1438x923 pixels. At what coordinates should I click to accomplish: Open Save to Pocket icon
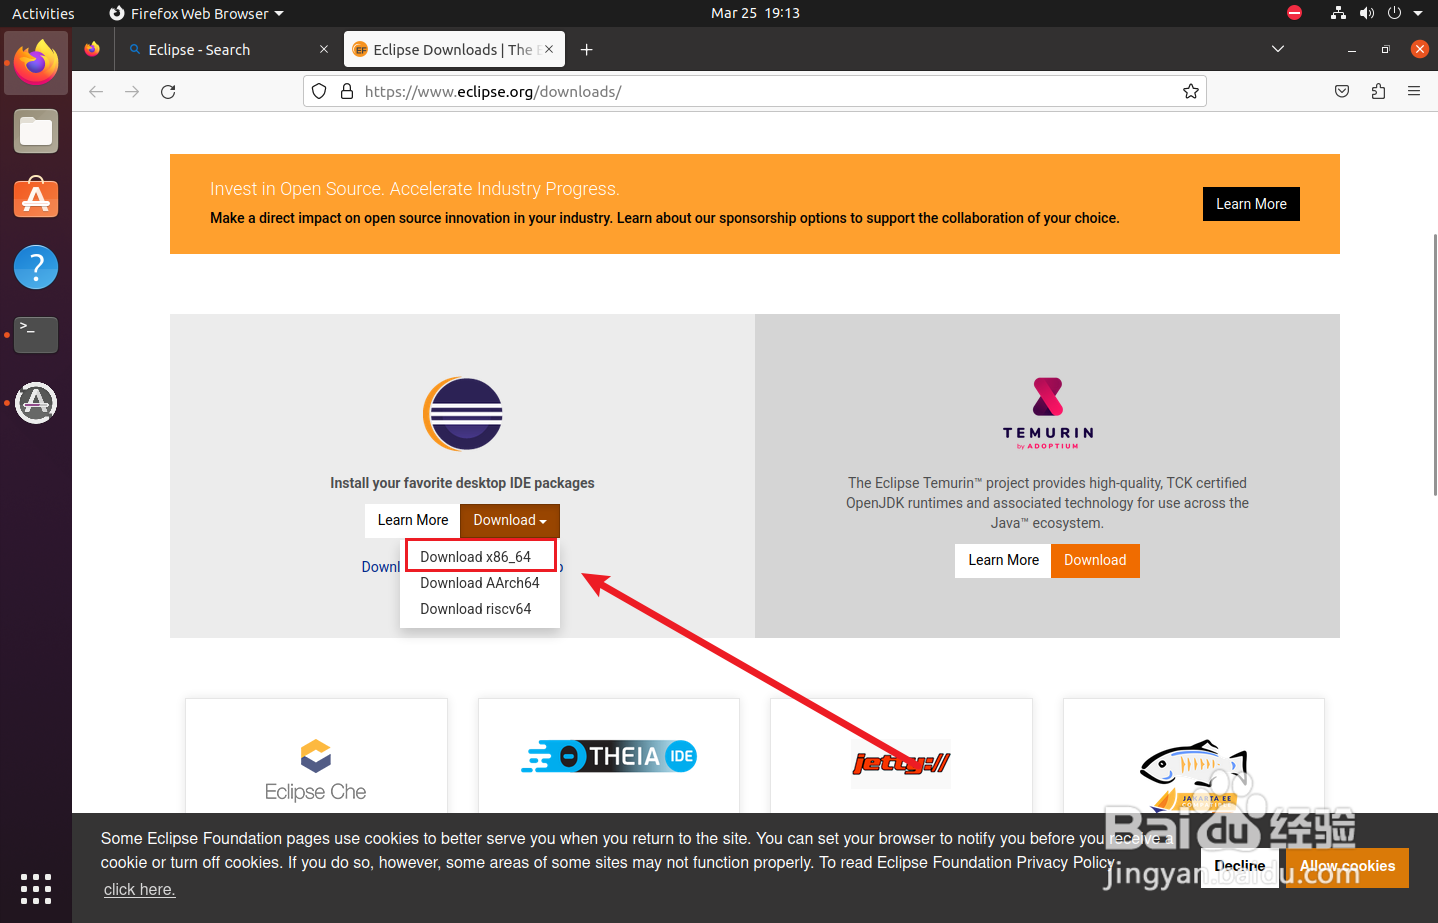tap(1342, 92)
